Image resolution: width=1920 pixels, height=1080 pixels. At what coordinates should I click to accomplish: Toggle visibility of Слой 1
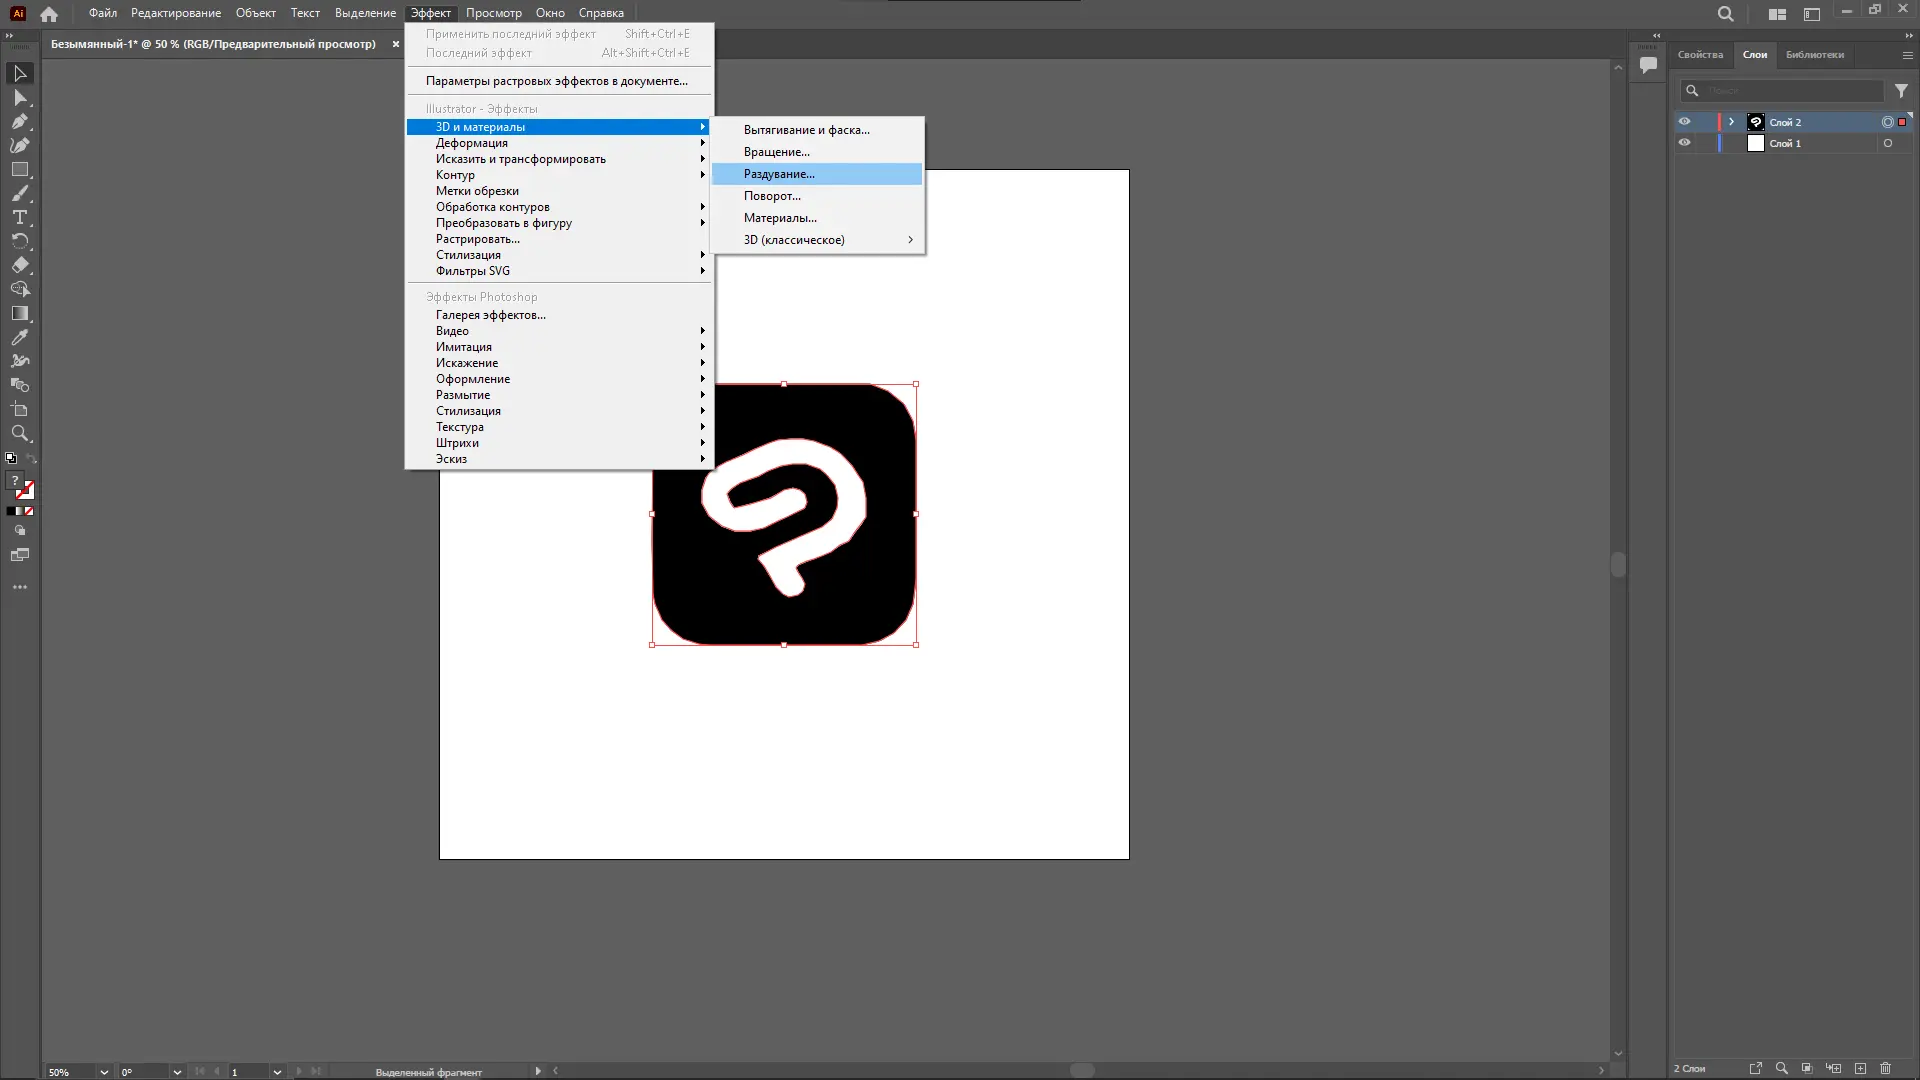point(1684,143)
